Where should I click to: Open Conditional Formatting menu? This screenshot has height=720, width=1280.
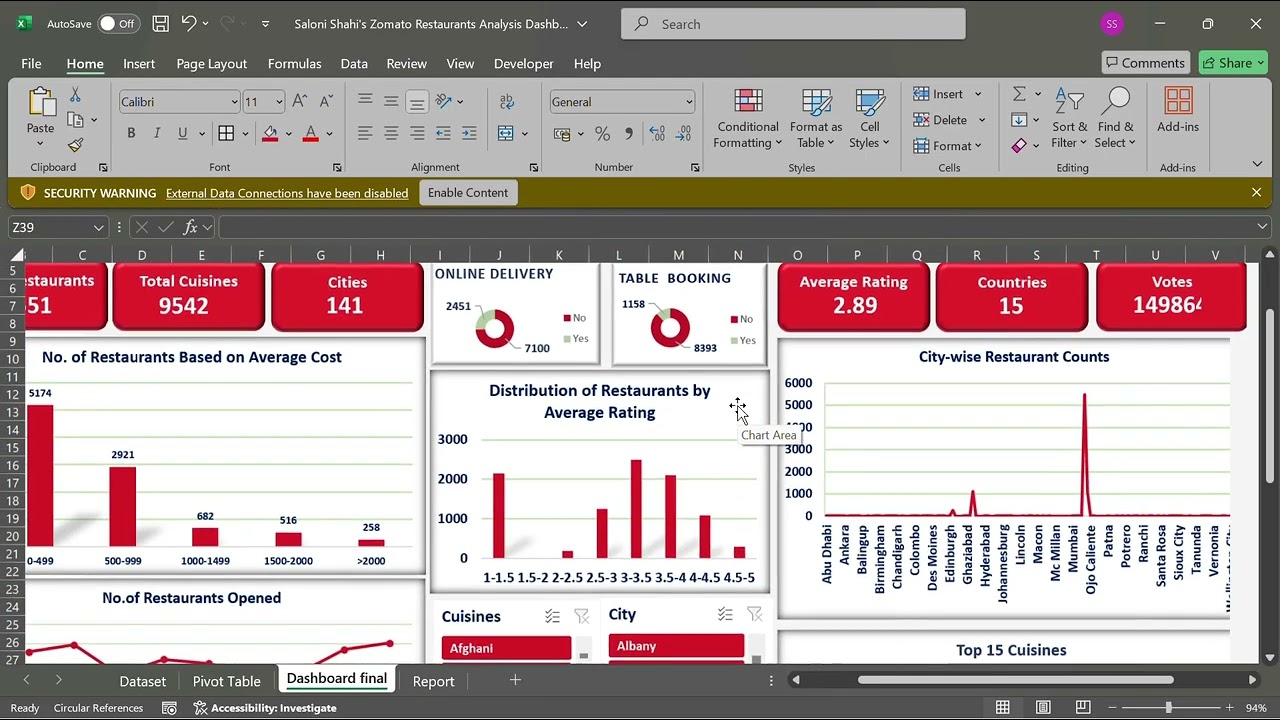[x=747, y=119]
